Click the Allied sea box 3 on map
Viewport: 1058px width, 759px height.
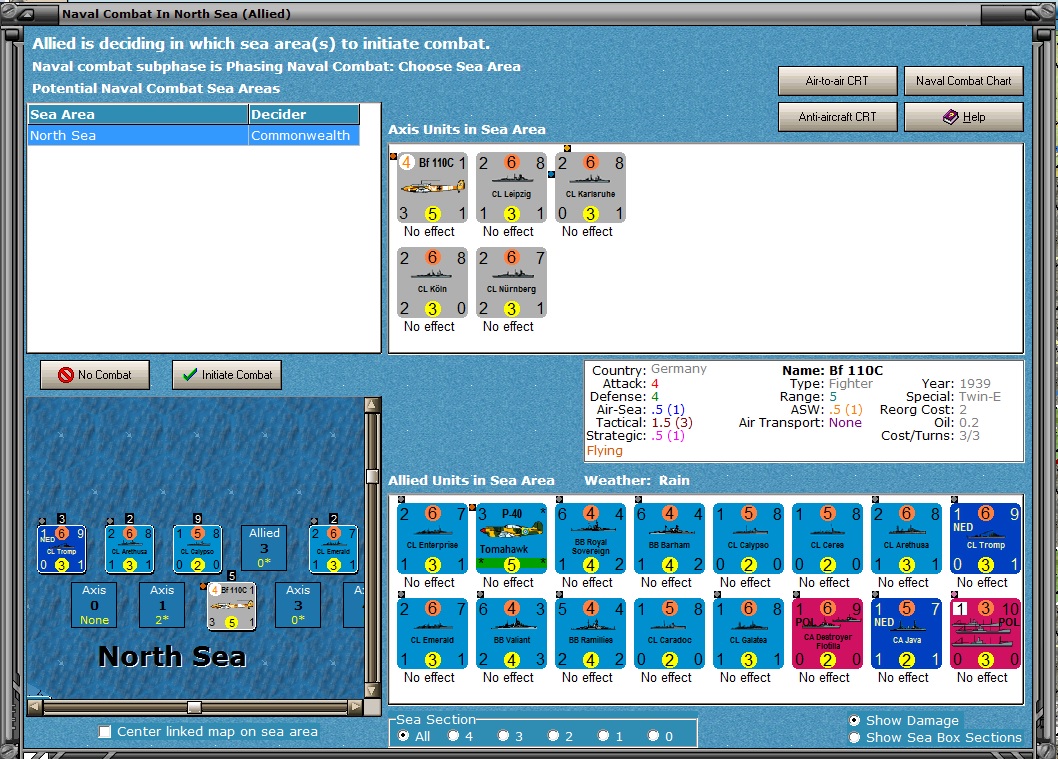pyautogui.click(x=264, y=549)
